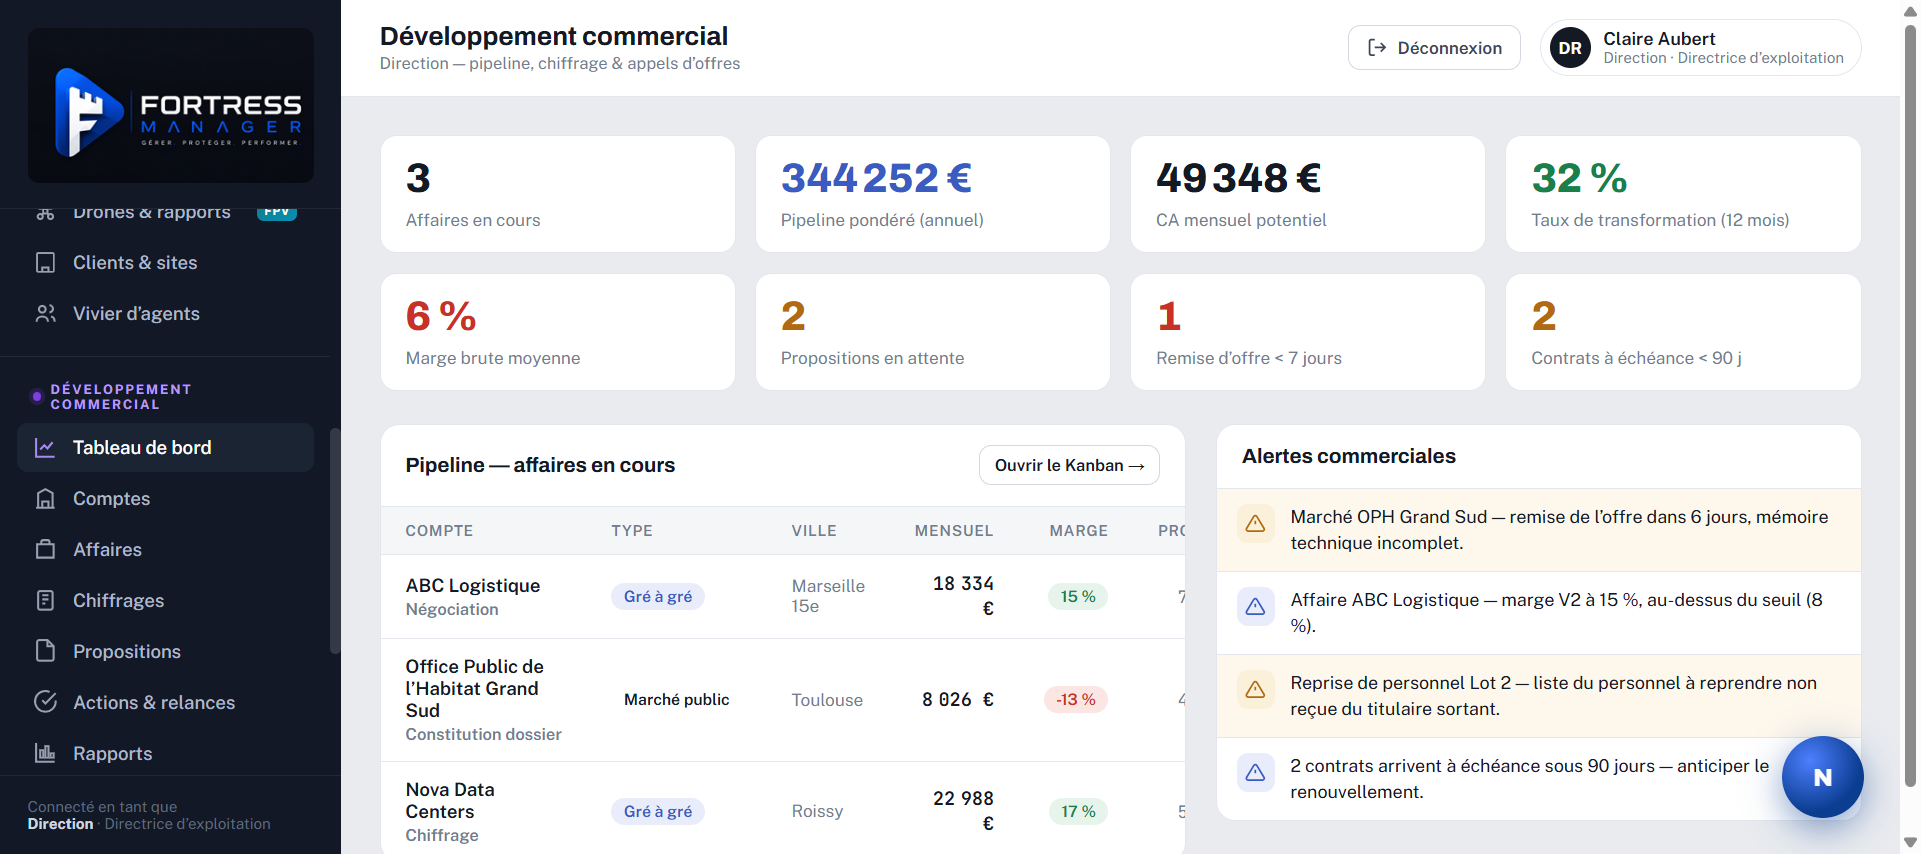Screen dimensions: 1921x854
Task: Open Drones & rapports in the sidebar
Action: pos(165,214)
